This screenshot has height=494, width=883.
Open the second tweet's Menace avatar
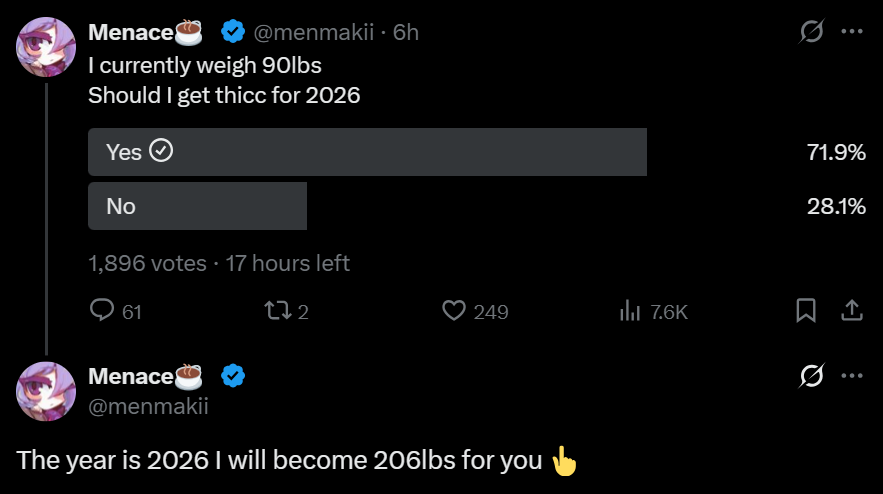click(x=46, y=391)
